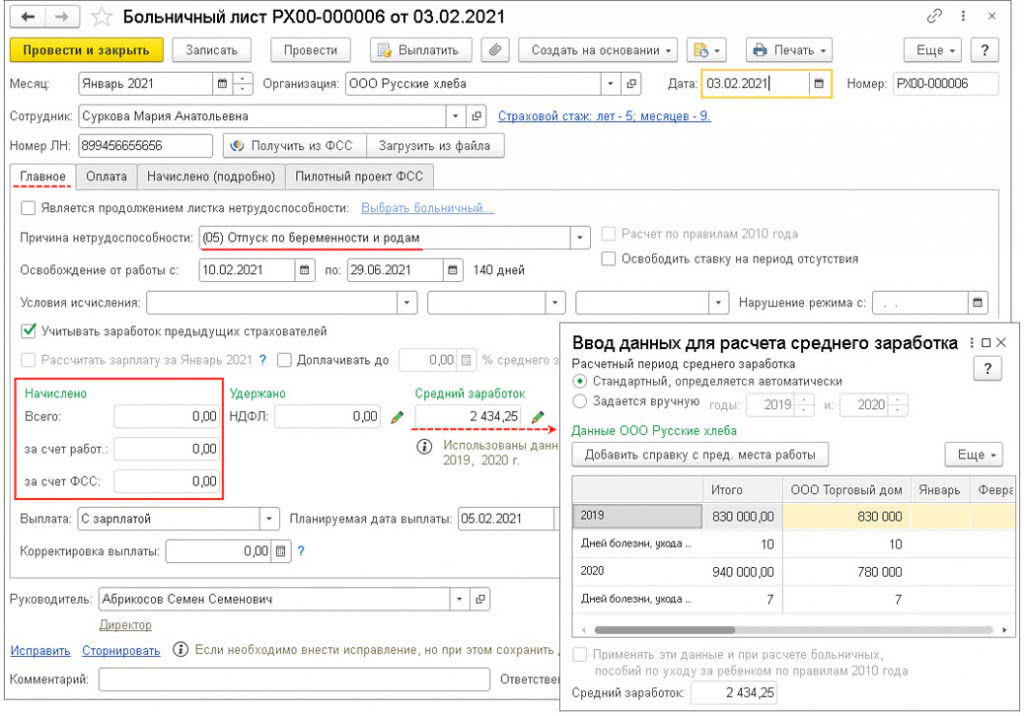Open the Выплата dropdown list
This screenshot has width=1024, height=716.
click(x=268, y=519)
